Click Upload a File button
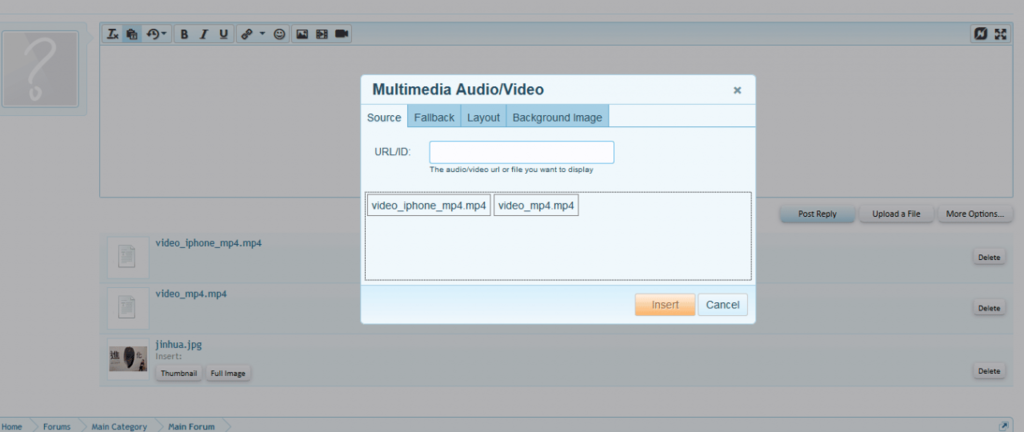Screen dimensions: 1024x432 point(896,214)
